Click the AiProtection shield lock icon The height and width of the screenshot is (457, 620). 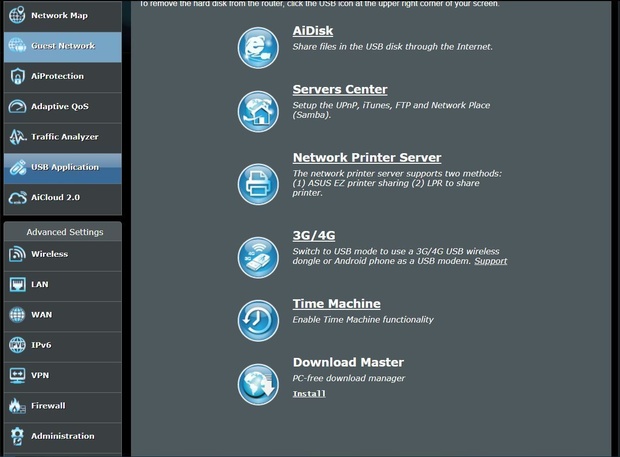pos(17,76)
